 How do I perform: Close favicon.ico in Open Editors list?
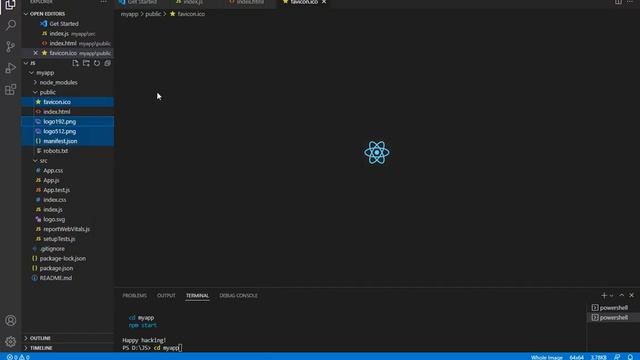coord(36,53)
